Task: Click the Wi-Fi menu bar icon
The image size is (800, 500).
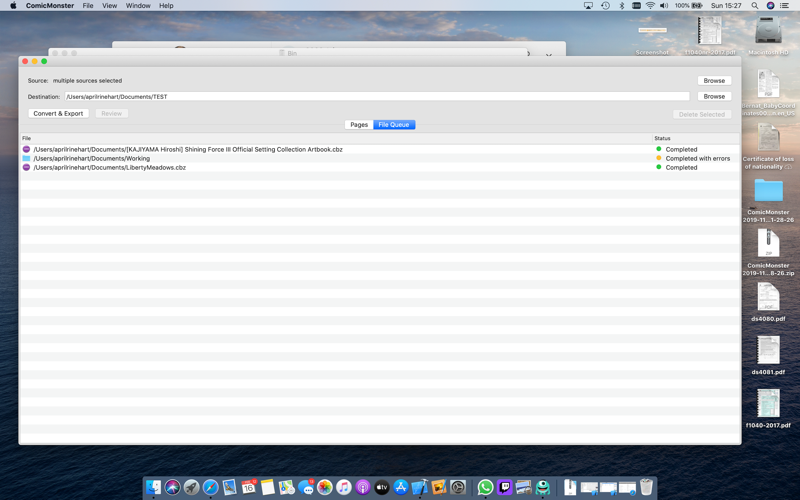Action: (650, 6)
